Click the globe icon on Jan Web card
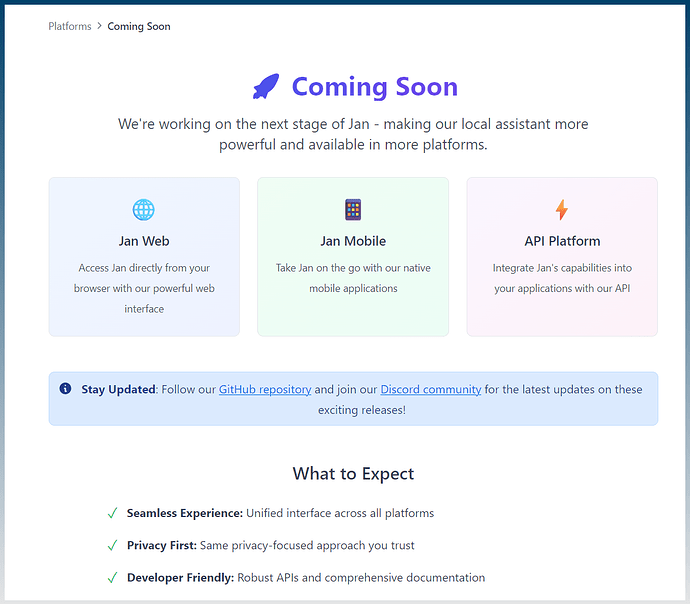 point(143,209)
